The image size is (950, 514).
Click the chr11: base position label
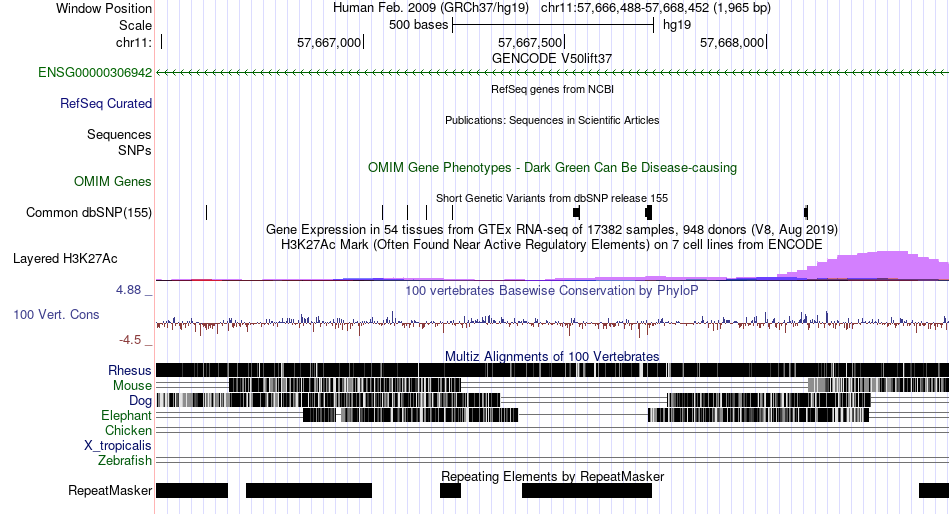(x=134, y=42)
